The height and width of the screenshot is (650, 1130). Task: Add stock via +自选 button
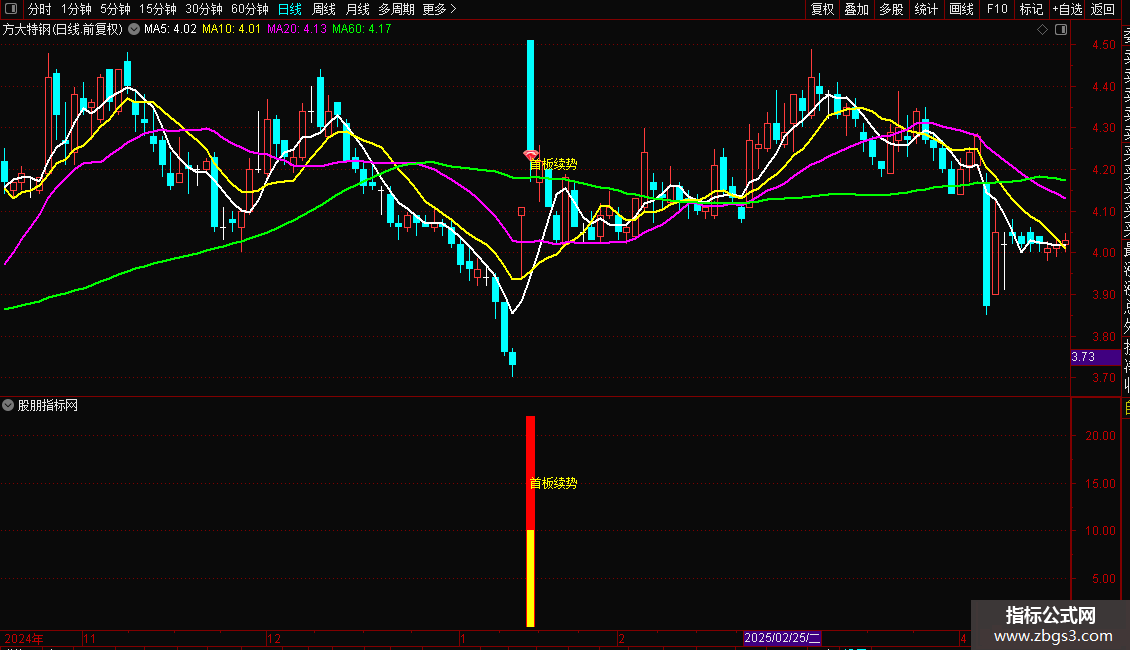[1067, 9]
